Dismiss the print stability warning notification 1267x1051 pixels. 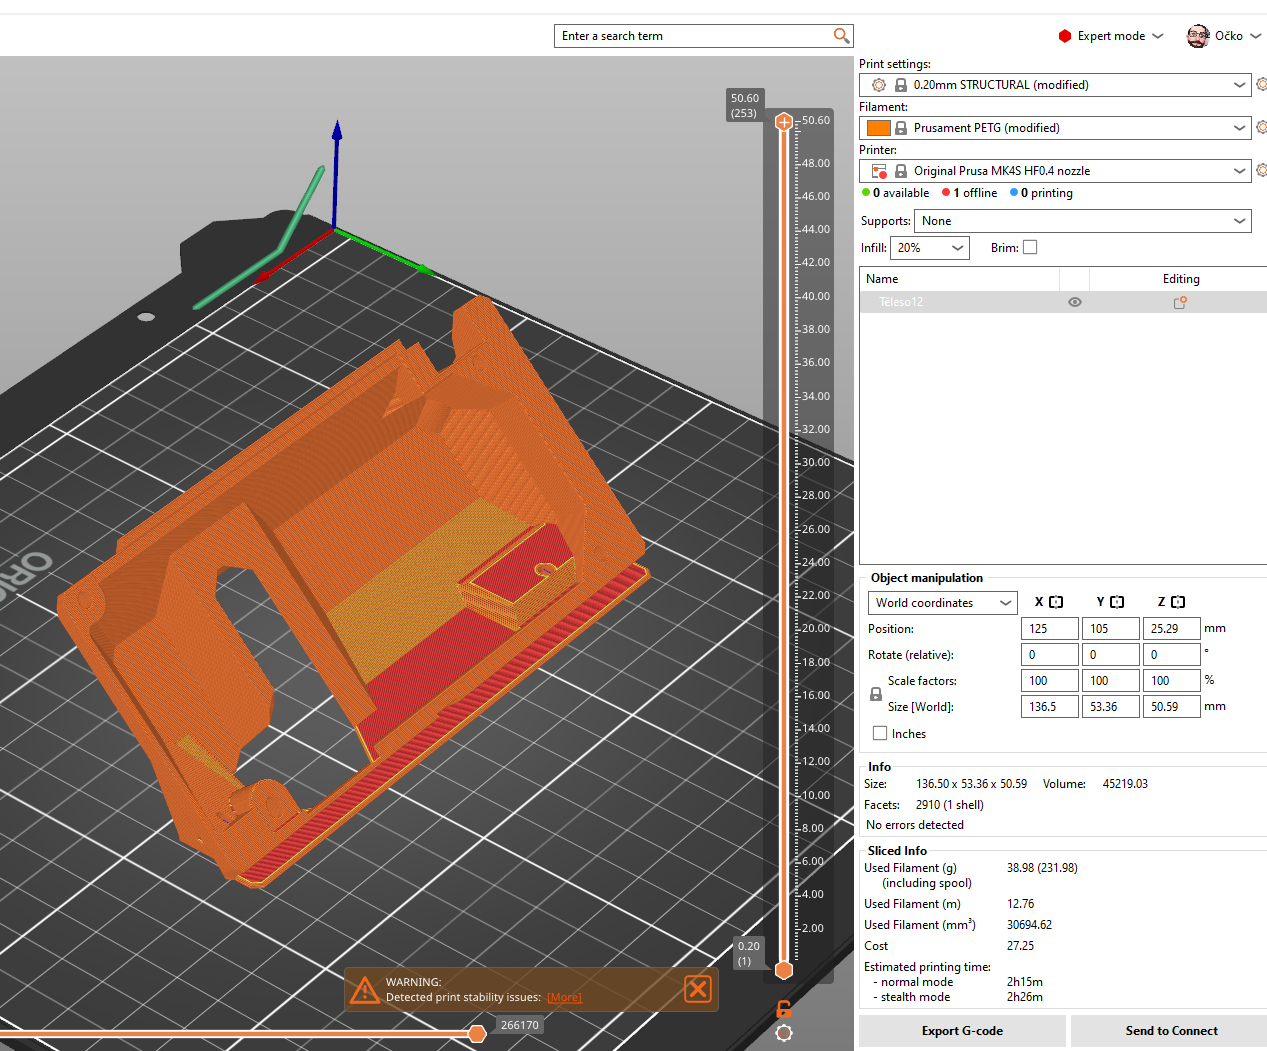tap(697, 989)
